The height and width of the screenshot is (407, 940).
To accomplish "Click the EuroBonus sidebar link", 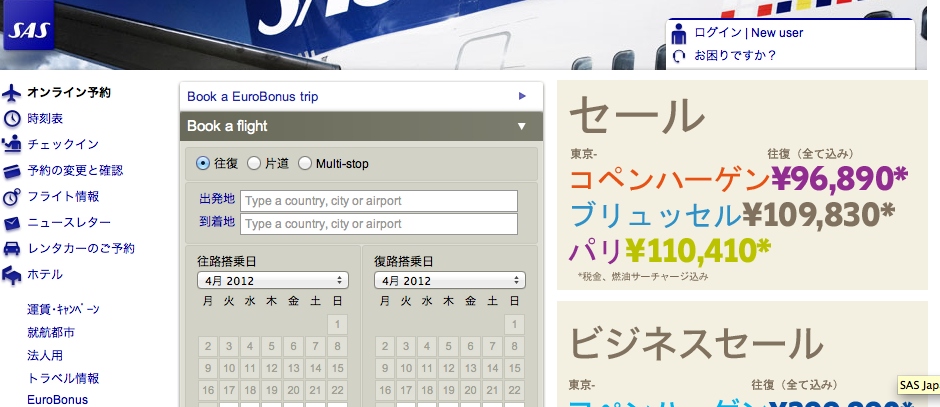I will (58, 400).
